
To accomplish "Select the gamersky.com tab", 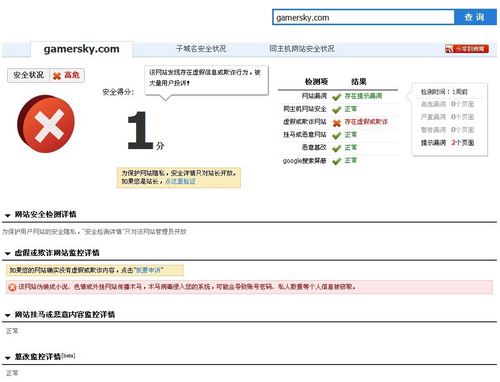I will tap(81, 49).
